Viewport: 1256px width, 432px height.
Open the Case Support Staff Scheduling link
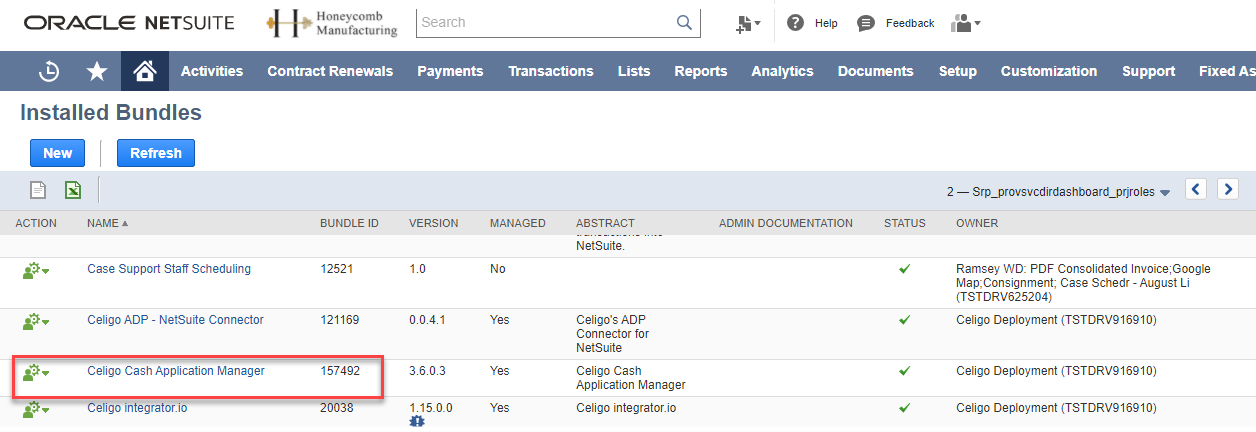click(169, 269)
